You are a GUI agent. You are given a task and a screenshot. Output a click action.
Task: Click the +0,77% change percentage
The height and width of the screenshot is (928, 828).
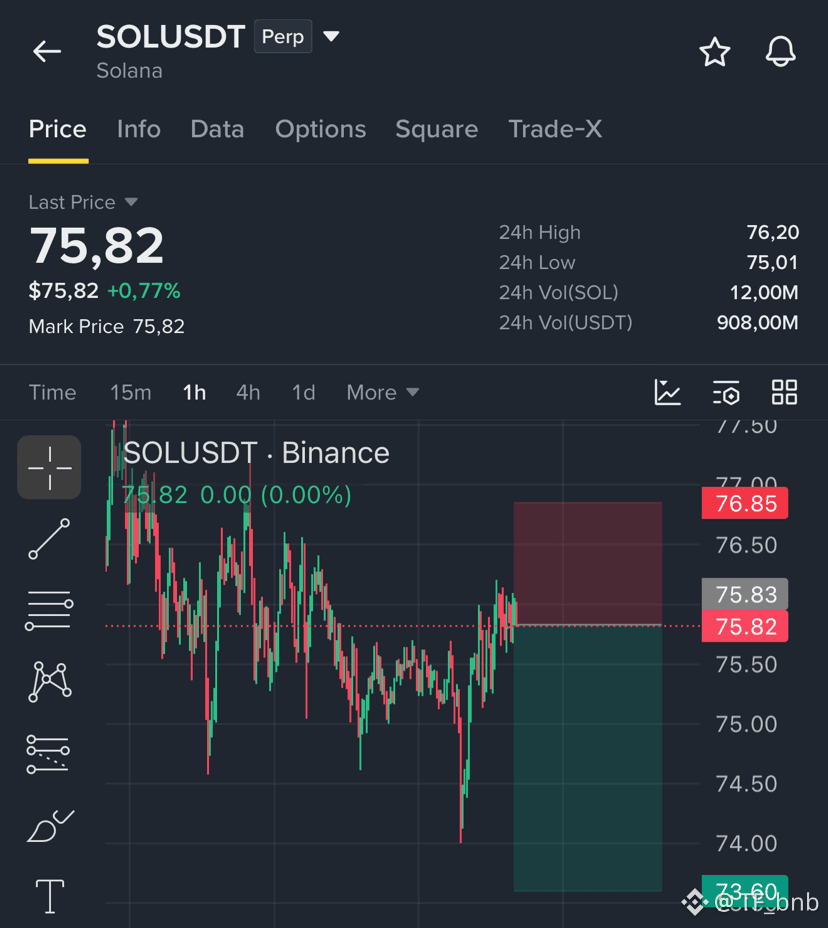(x=143, y=291)
